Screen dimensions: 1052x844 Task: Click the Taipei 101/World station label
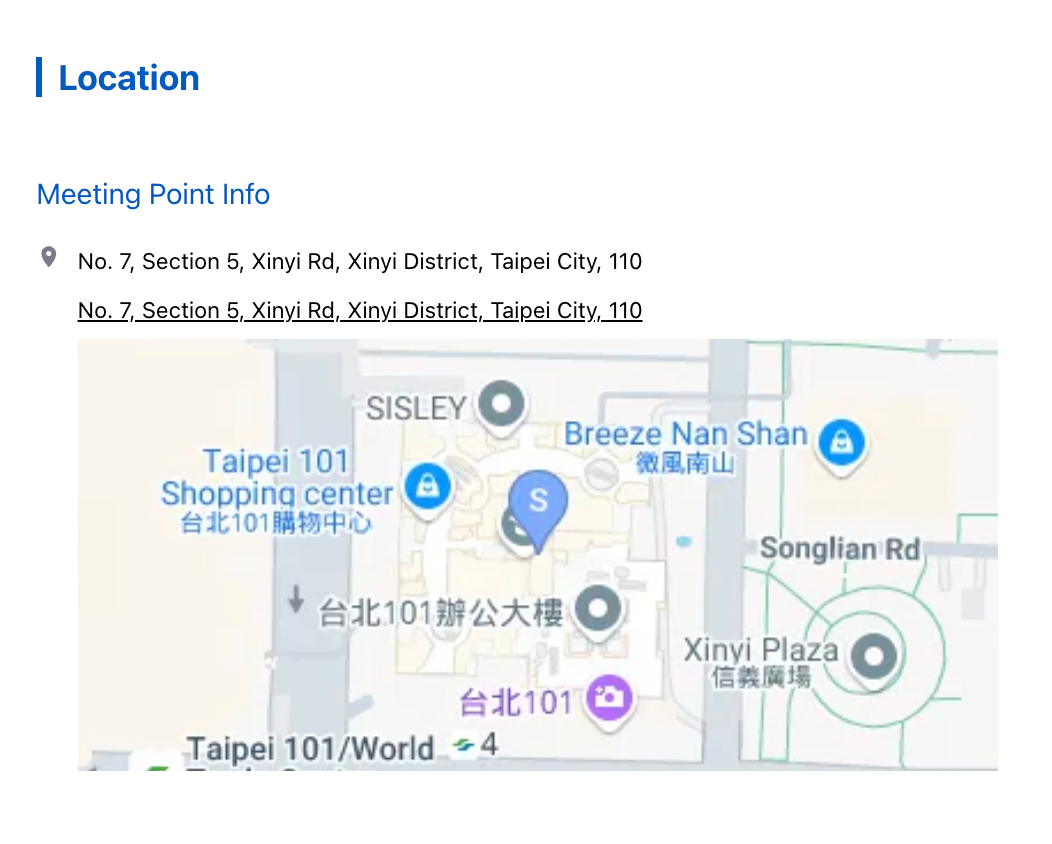[311, 749]
